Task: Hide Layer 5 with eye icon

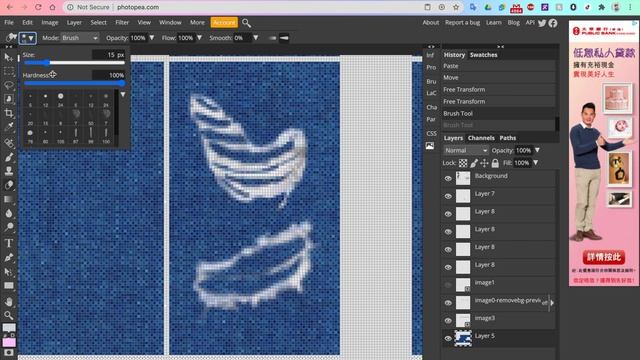Action: (448, 338)
